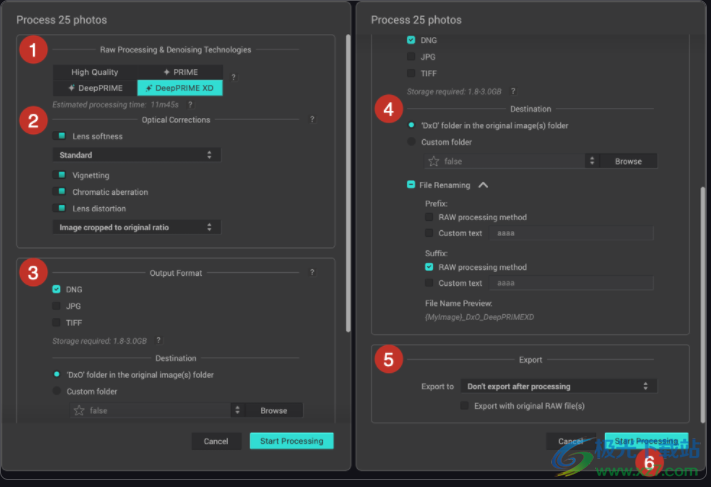Toggle the File Renaming checkbox
This screenshot has width=711, height=487.
(411, 185)
